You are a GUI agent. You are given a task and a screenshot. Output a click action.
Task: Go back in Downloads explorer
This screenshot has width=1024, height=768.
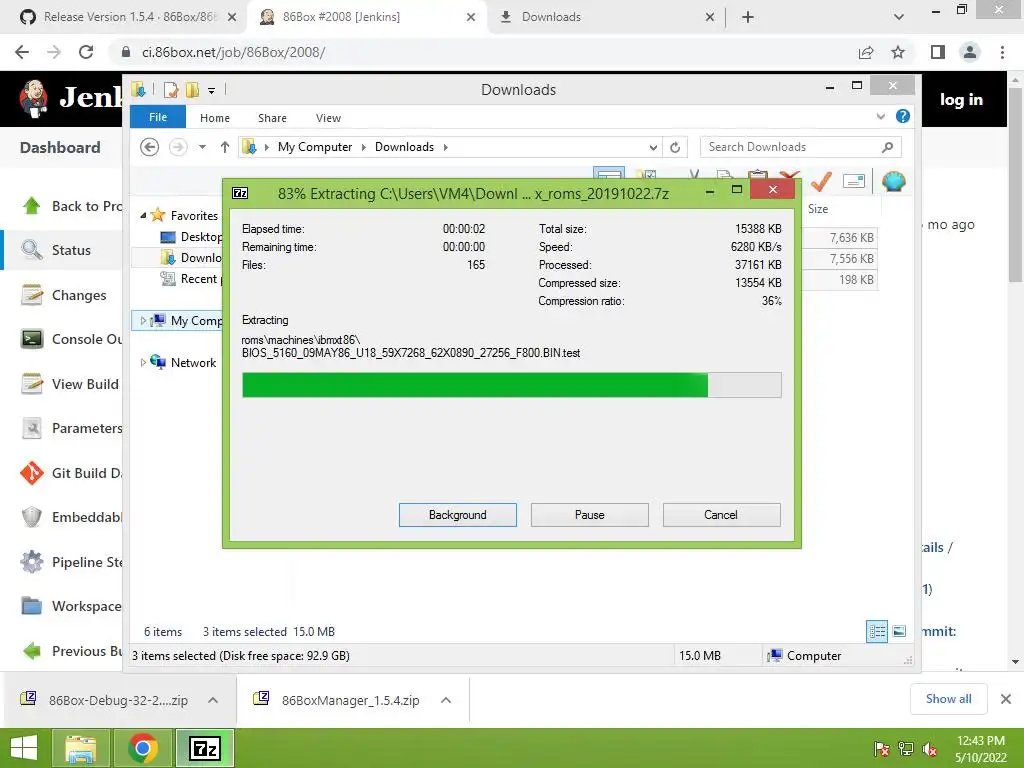(150, 147)
